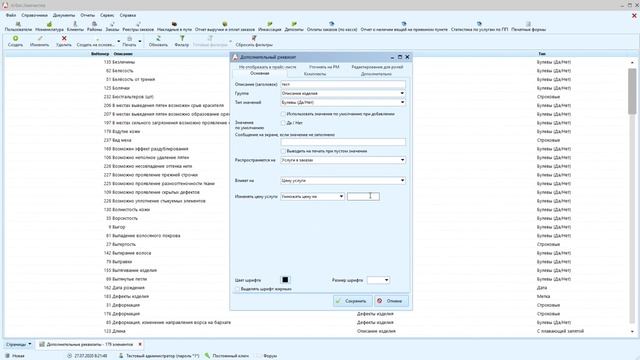This screenshot has height=360, width=640.
Task: Open the Клиенты toolbar icon
Action: [75, 27]
